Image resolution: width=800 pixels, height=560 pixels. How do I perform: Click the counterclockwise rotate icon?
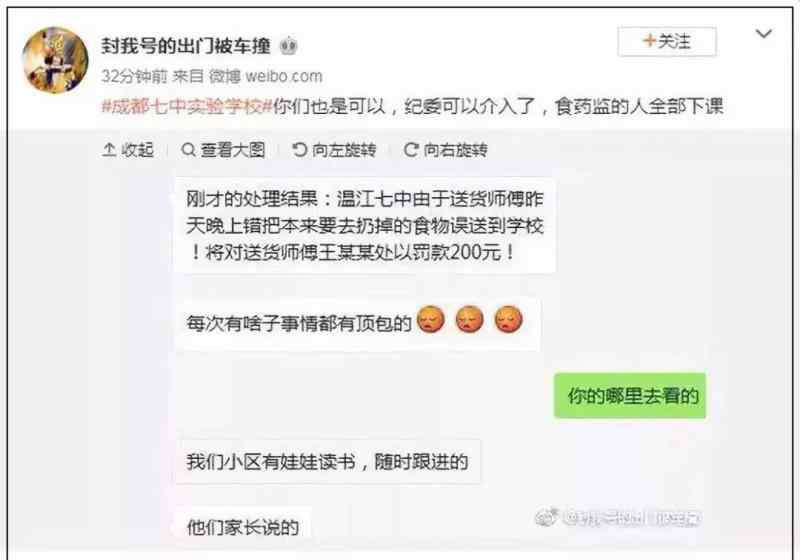click(299, 150)
